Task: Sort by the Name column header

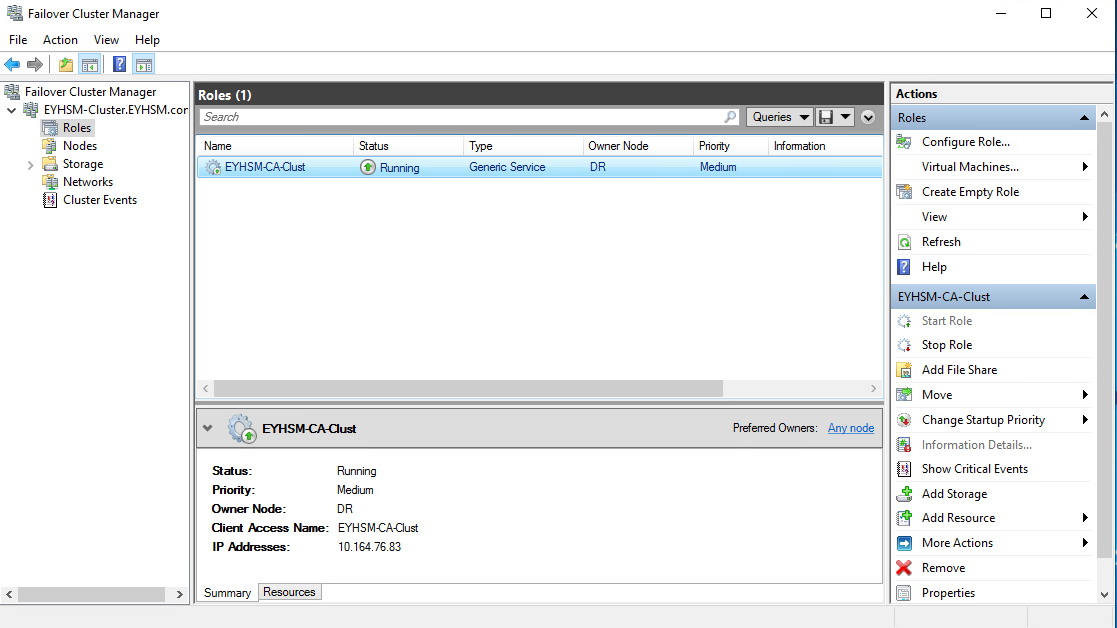Action: coord(275,146)
